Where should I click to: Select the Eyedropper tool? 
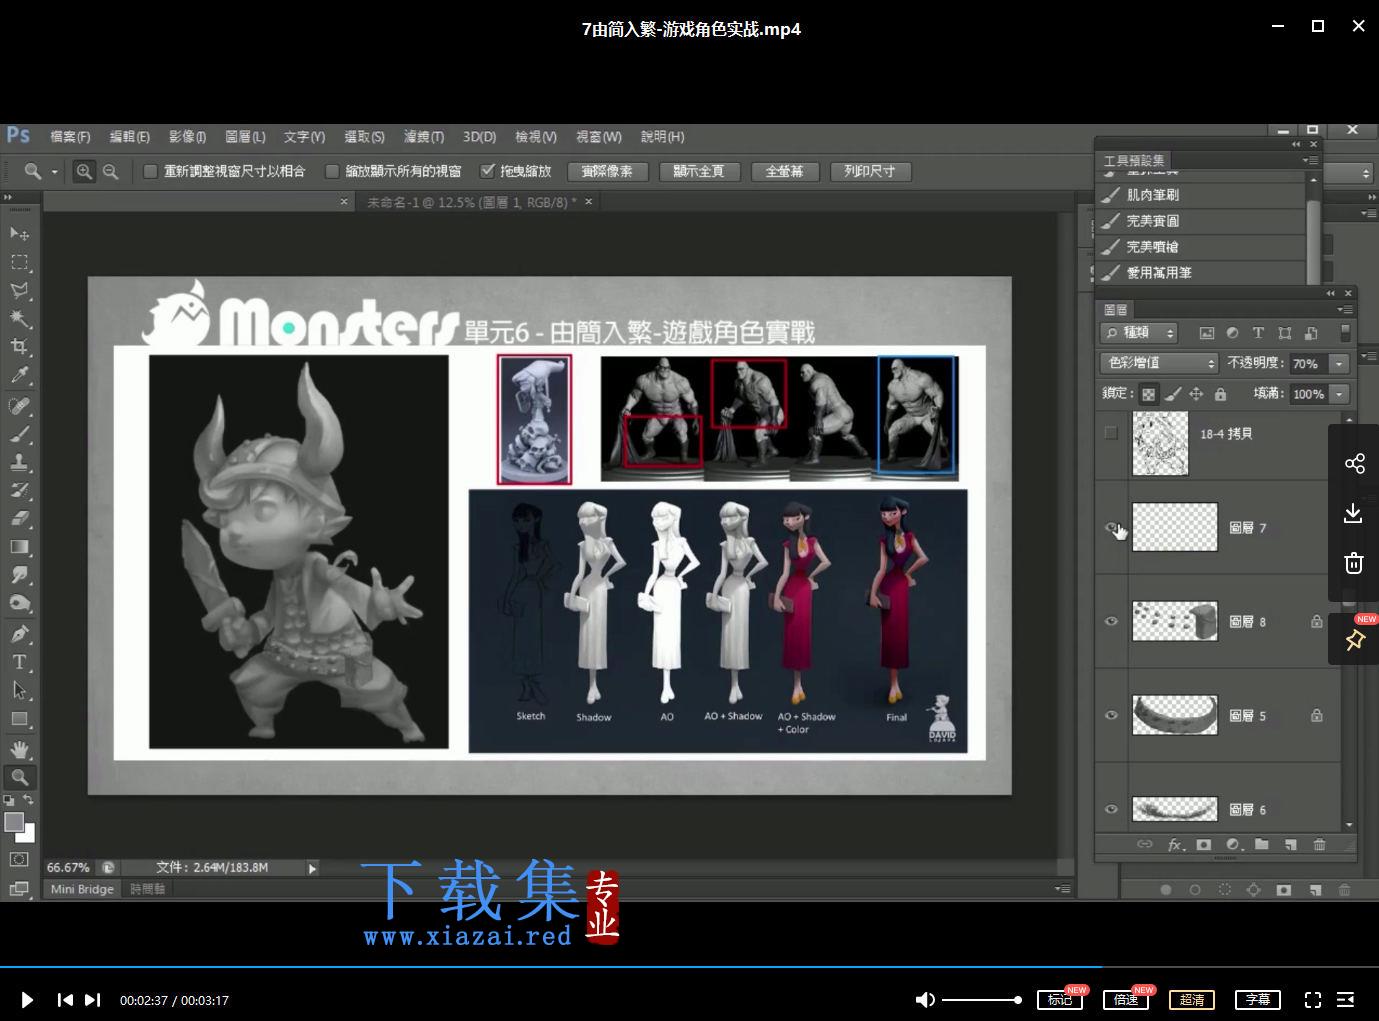[19, 375]
